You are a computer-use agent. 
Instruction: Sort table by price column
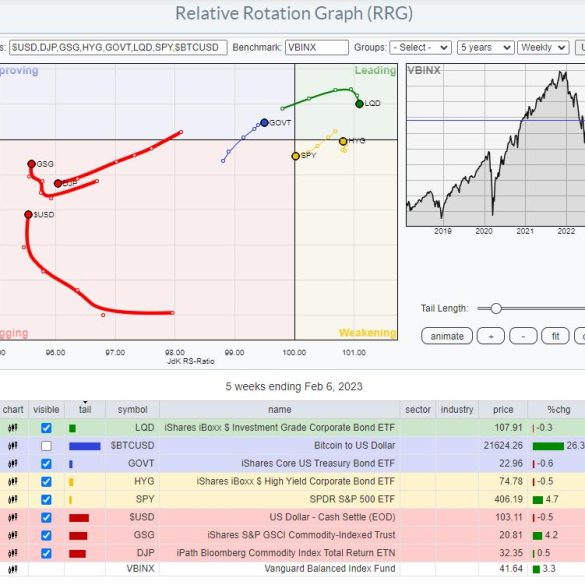(x=503, y=410)
